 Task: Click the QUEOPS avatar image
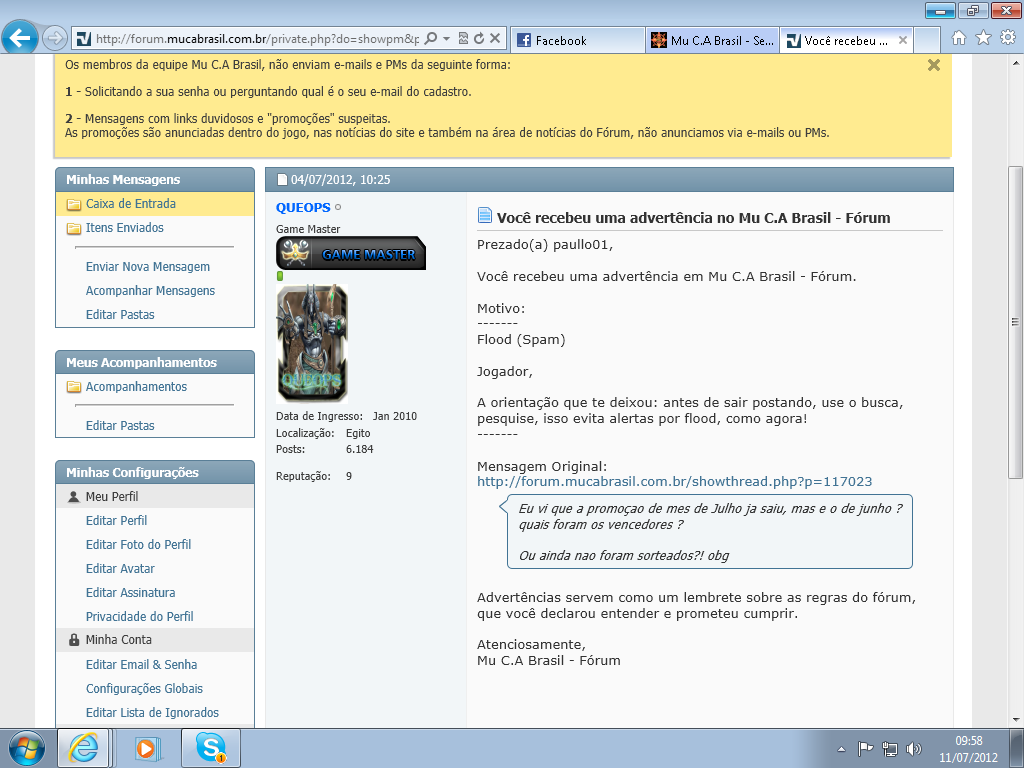(312, 343)
